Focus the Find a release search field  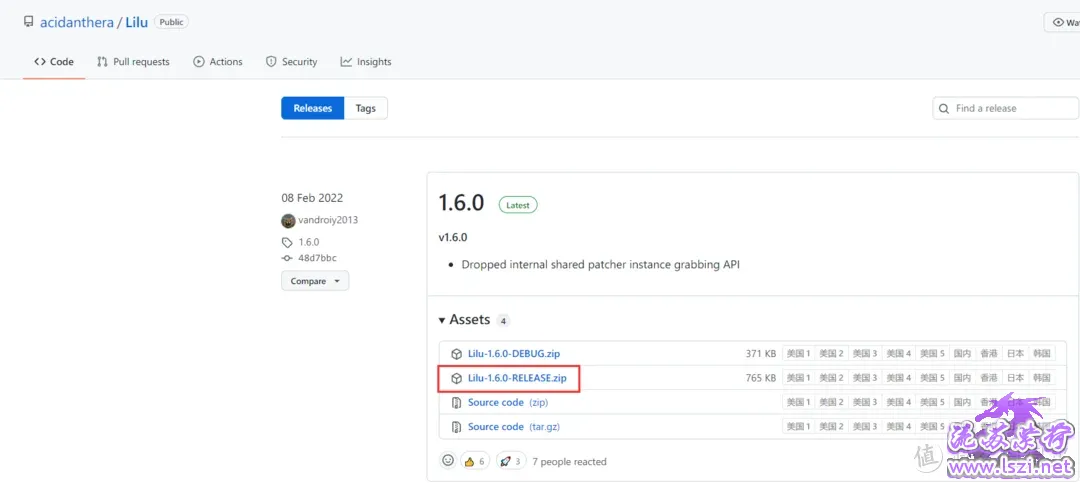pyautogui.click(x=1006, y=108)
